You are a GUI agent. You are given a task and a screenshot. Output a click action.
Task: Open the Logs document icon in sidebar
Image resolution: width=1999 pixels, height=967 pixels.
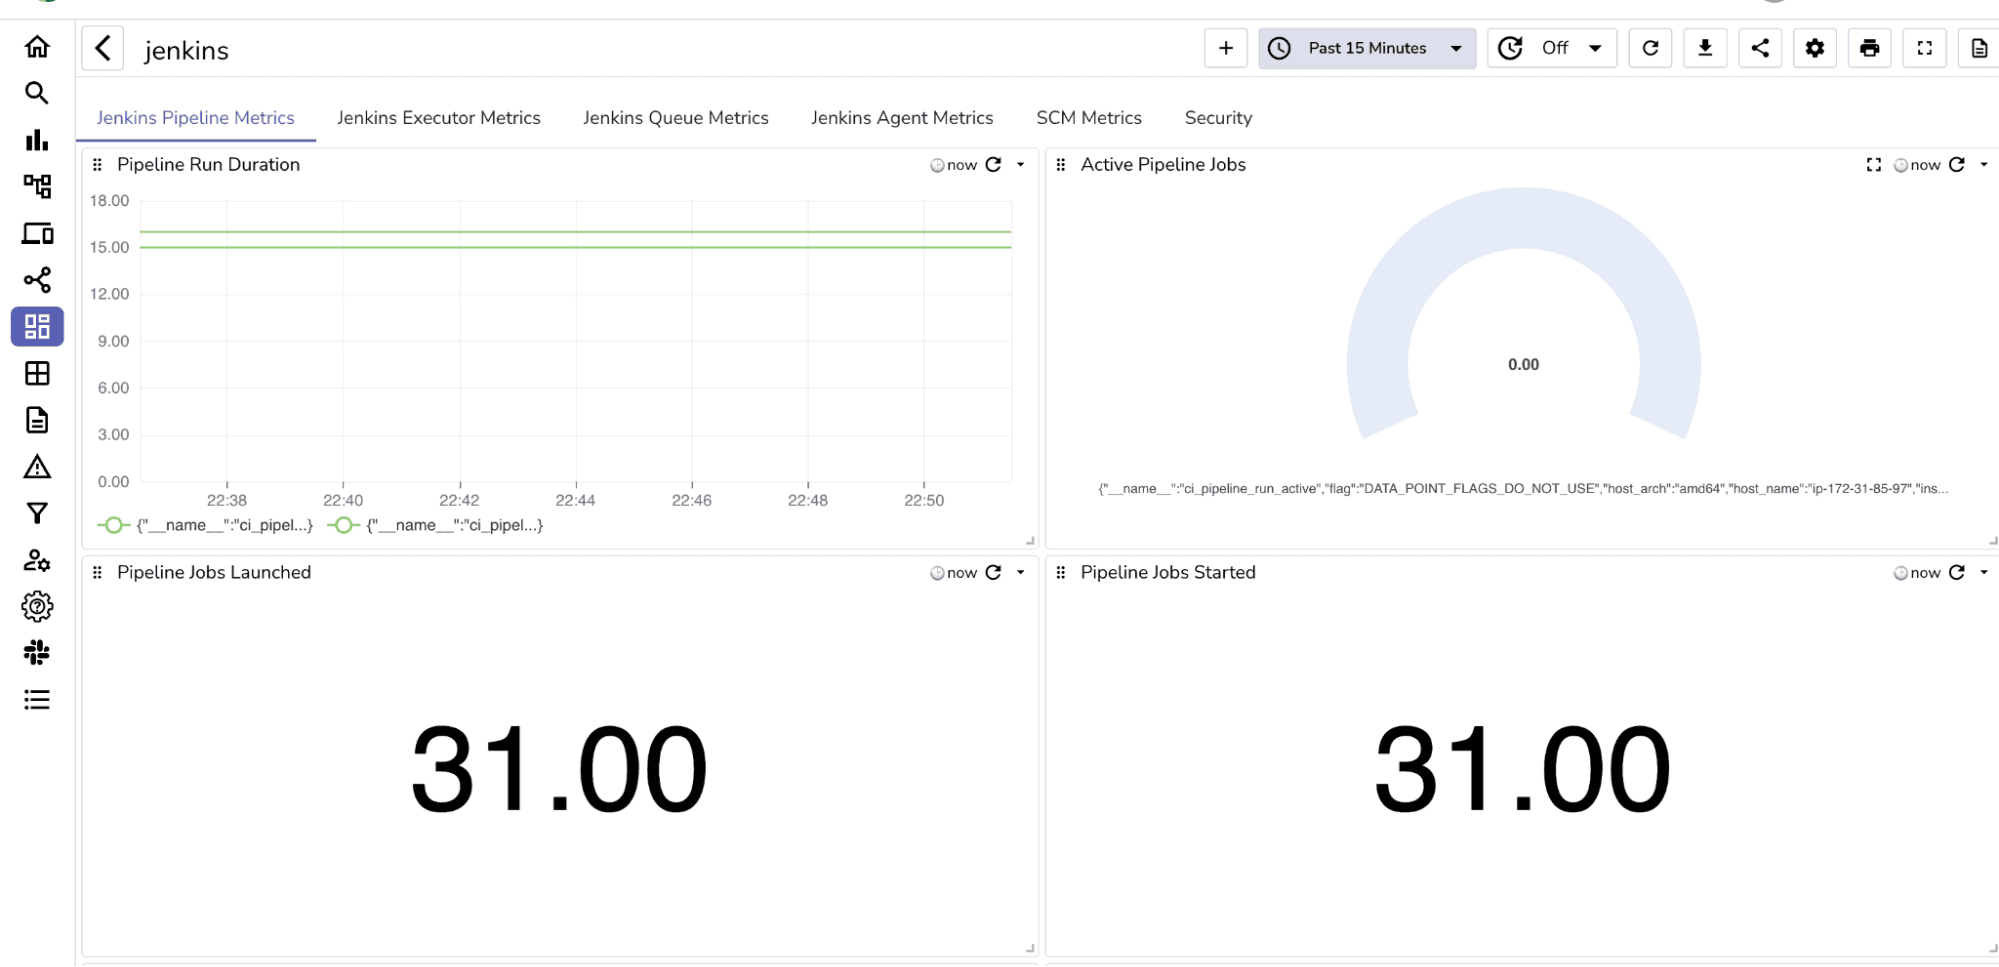[x=37, y=420]
